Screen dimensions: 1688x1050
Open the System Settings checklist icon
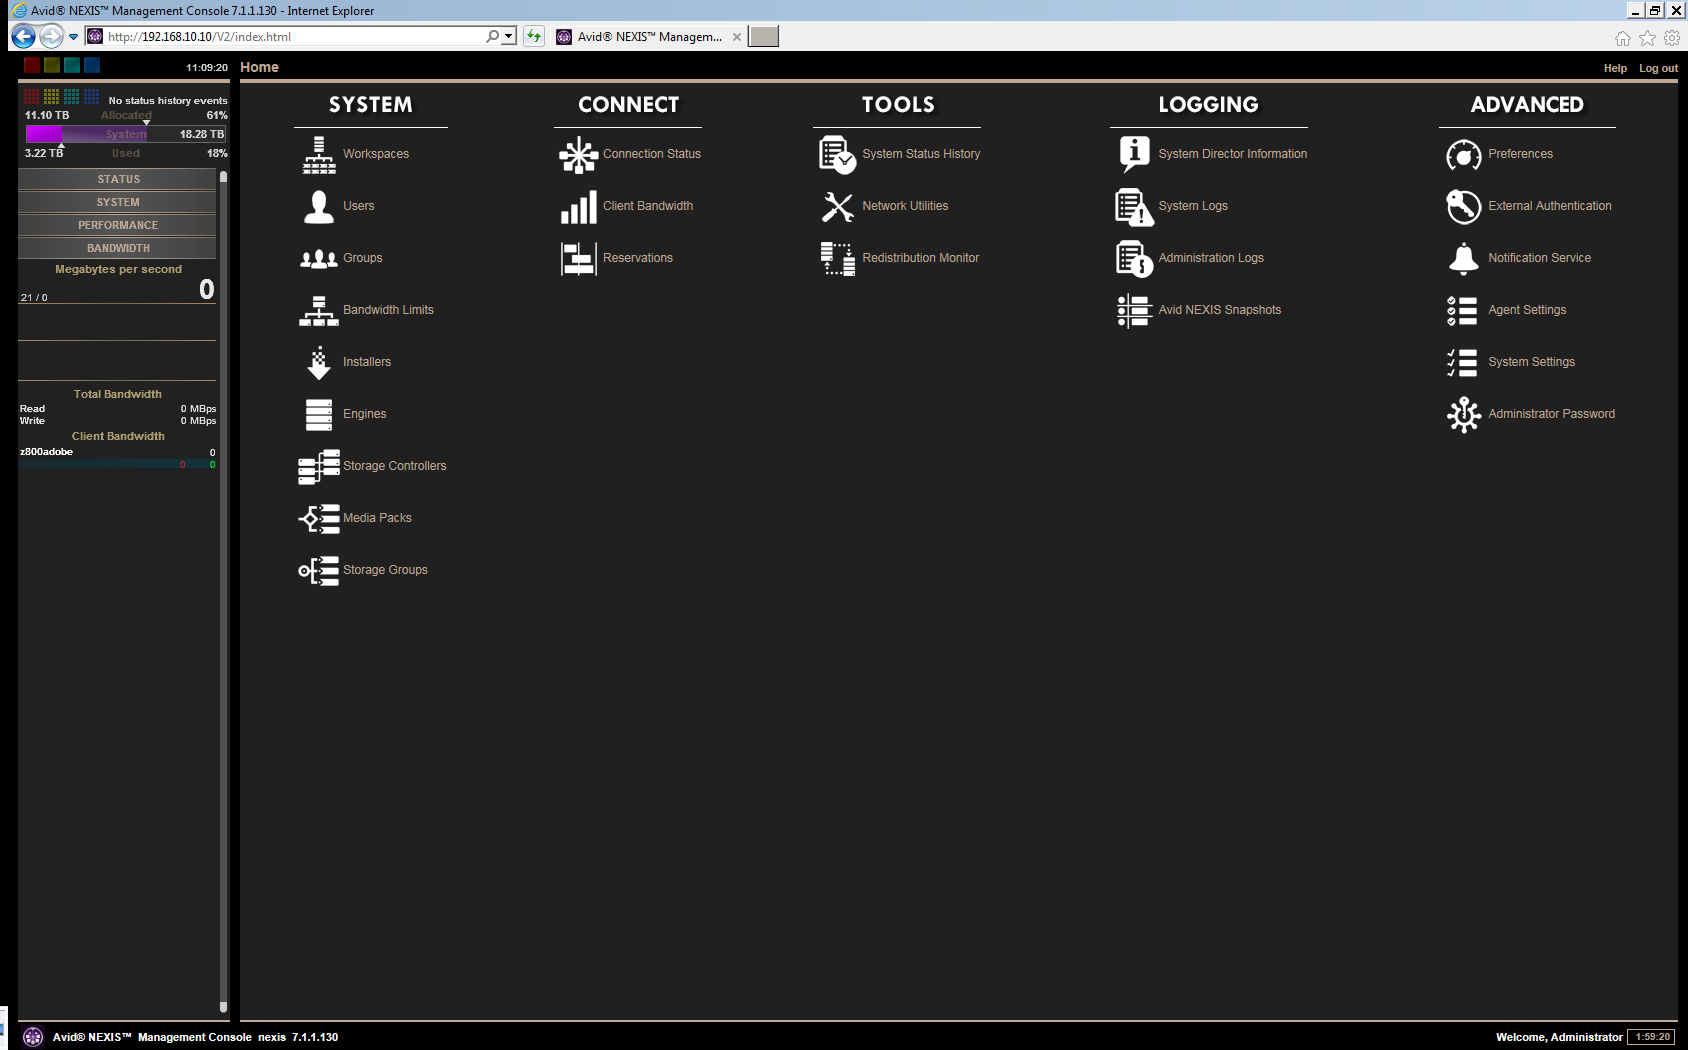(x=1462, y=362)
